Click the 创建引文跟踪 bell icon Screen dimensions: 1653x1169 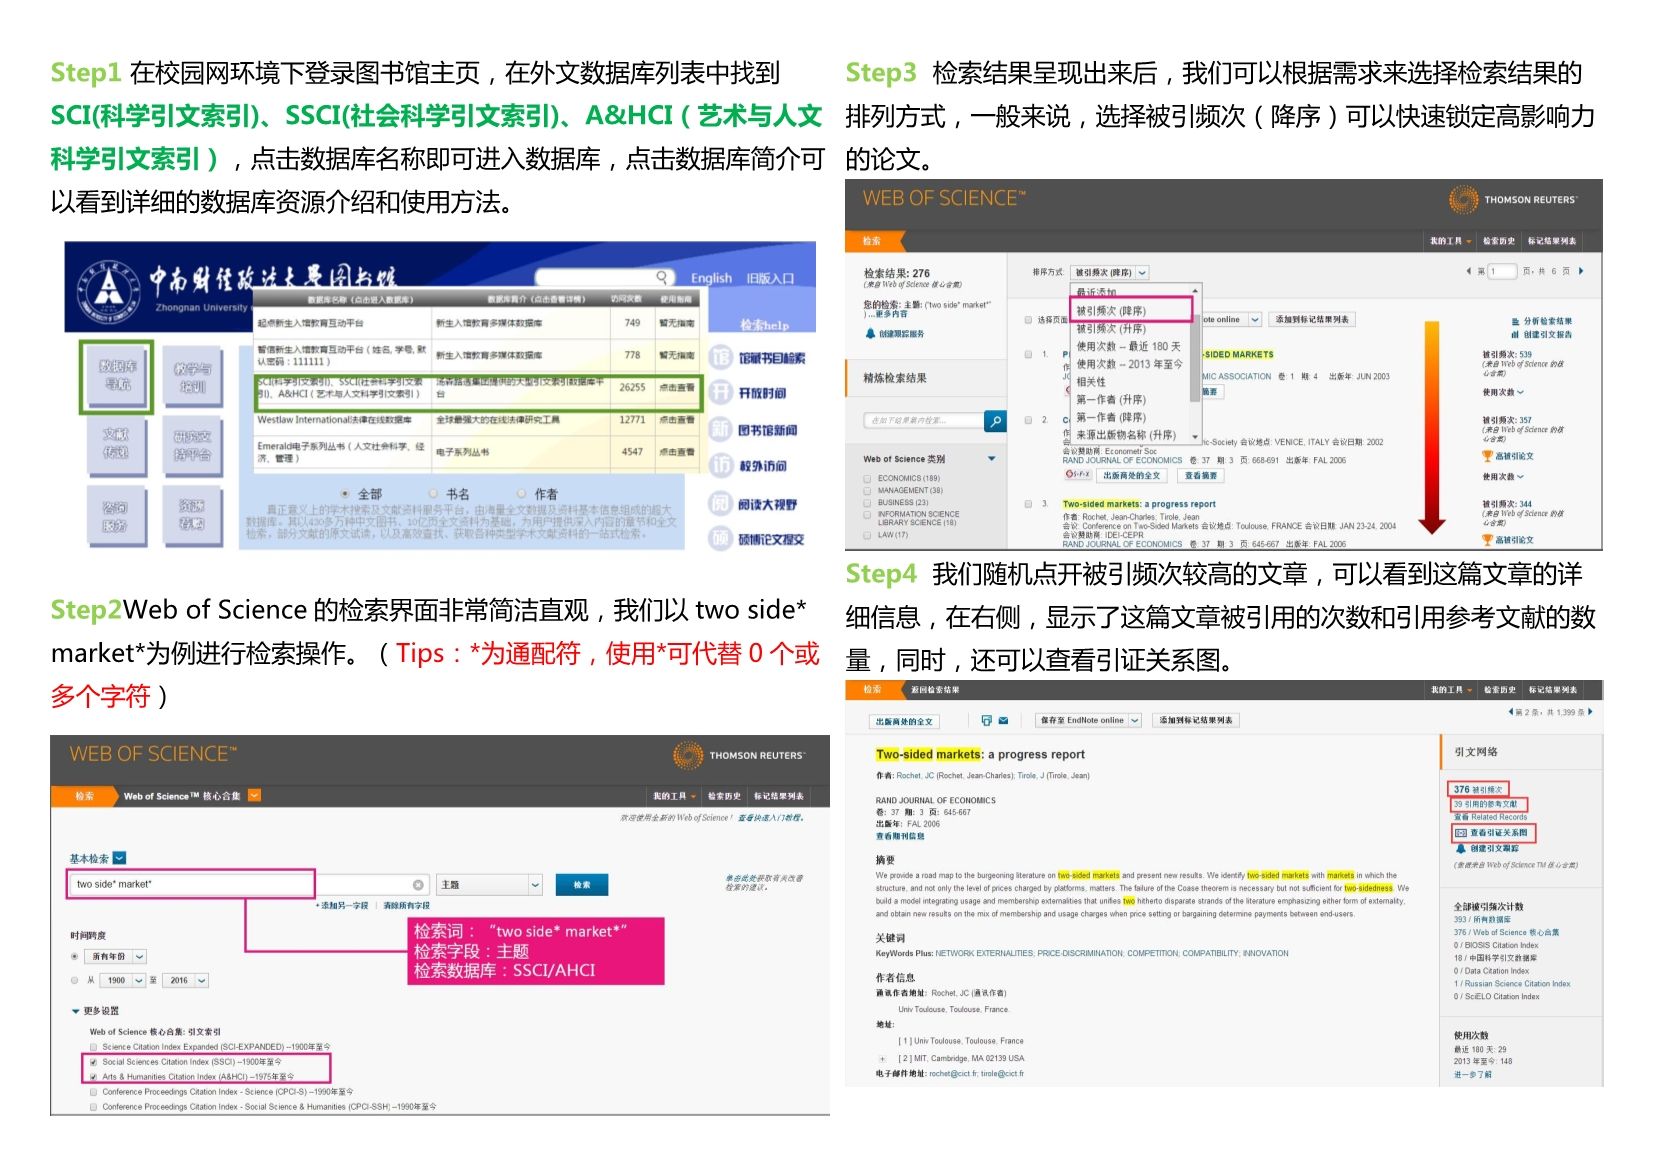tap(1460, 848)
